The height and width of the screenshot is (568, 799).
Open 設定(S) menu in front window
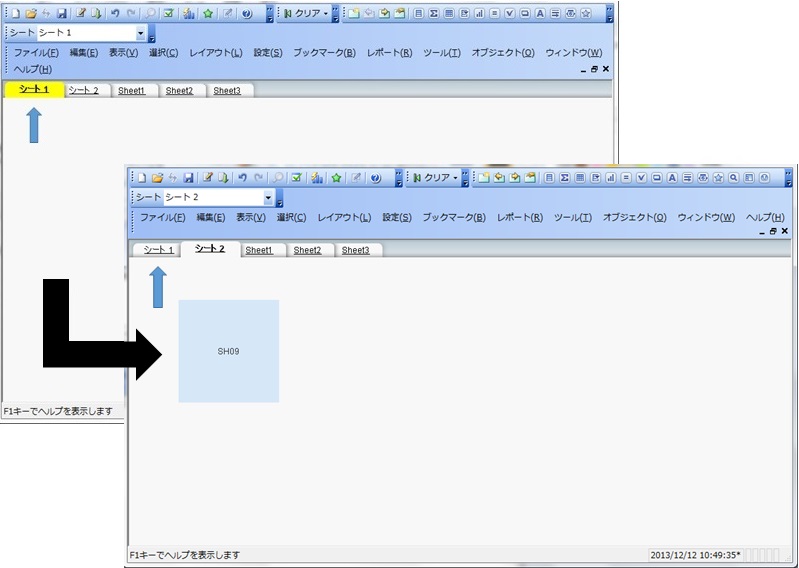(x=397, y=218)
